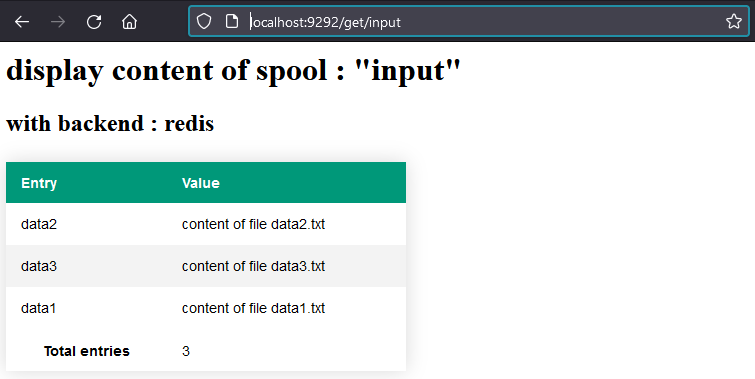The width and height of the screenshot is (755, 379).
Task: Reload the current page
Action: click(x=94, y=22)
